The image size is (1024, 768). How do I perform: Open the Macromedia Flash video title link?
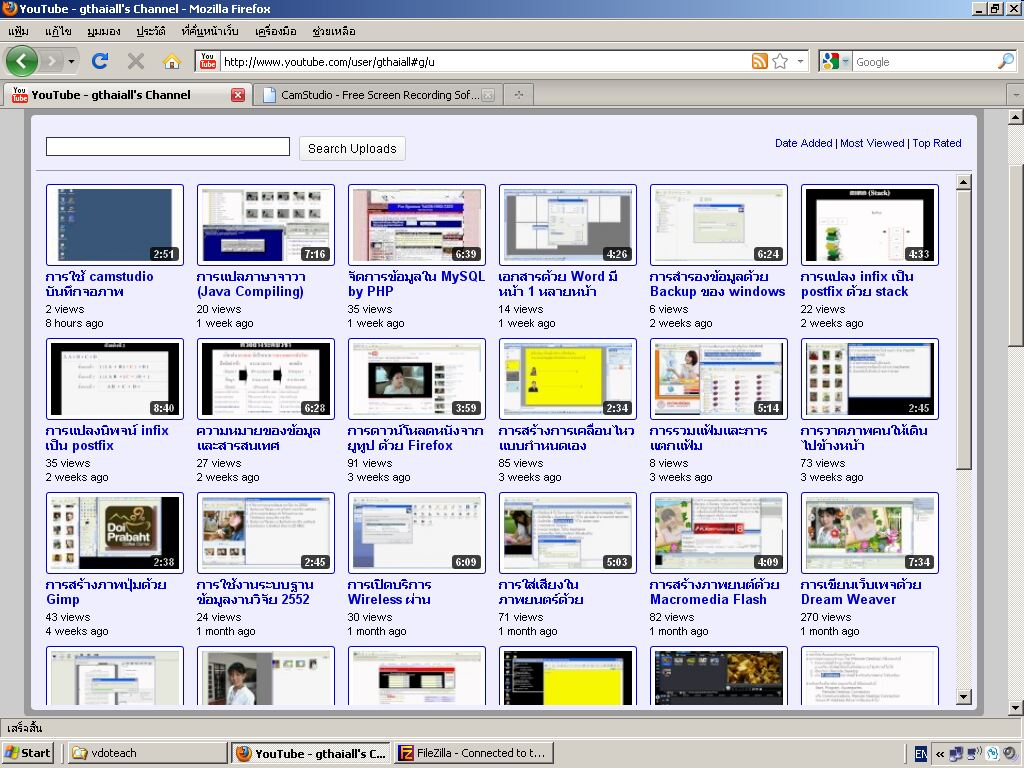[x=714, y=592]
